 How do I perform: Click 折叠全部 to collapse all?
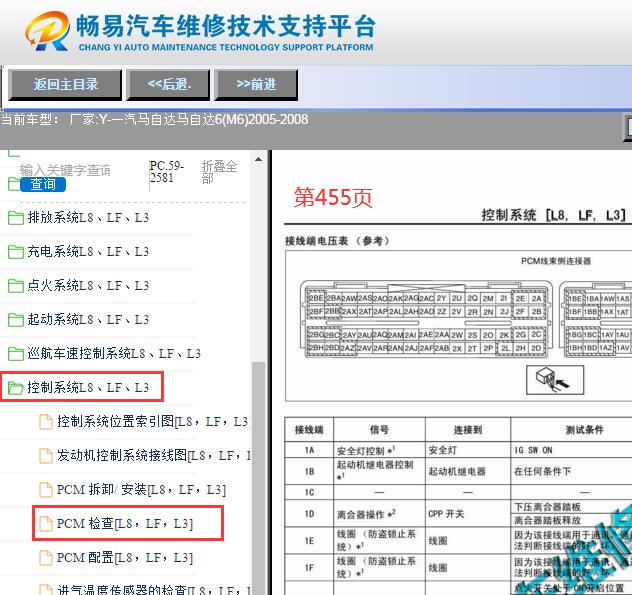[219, 172]
